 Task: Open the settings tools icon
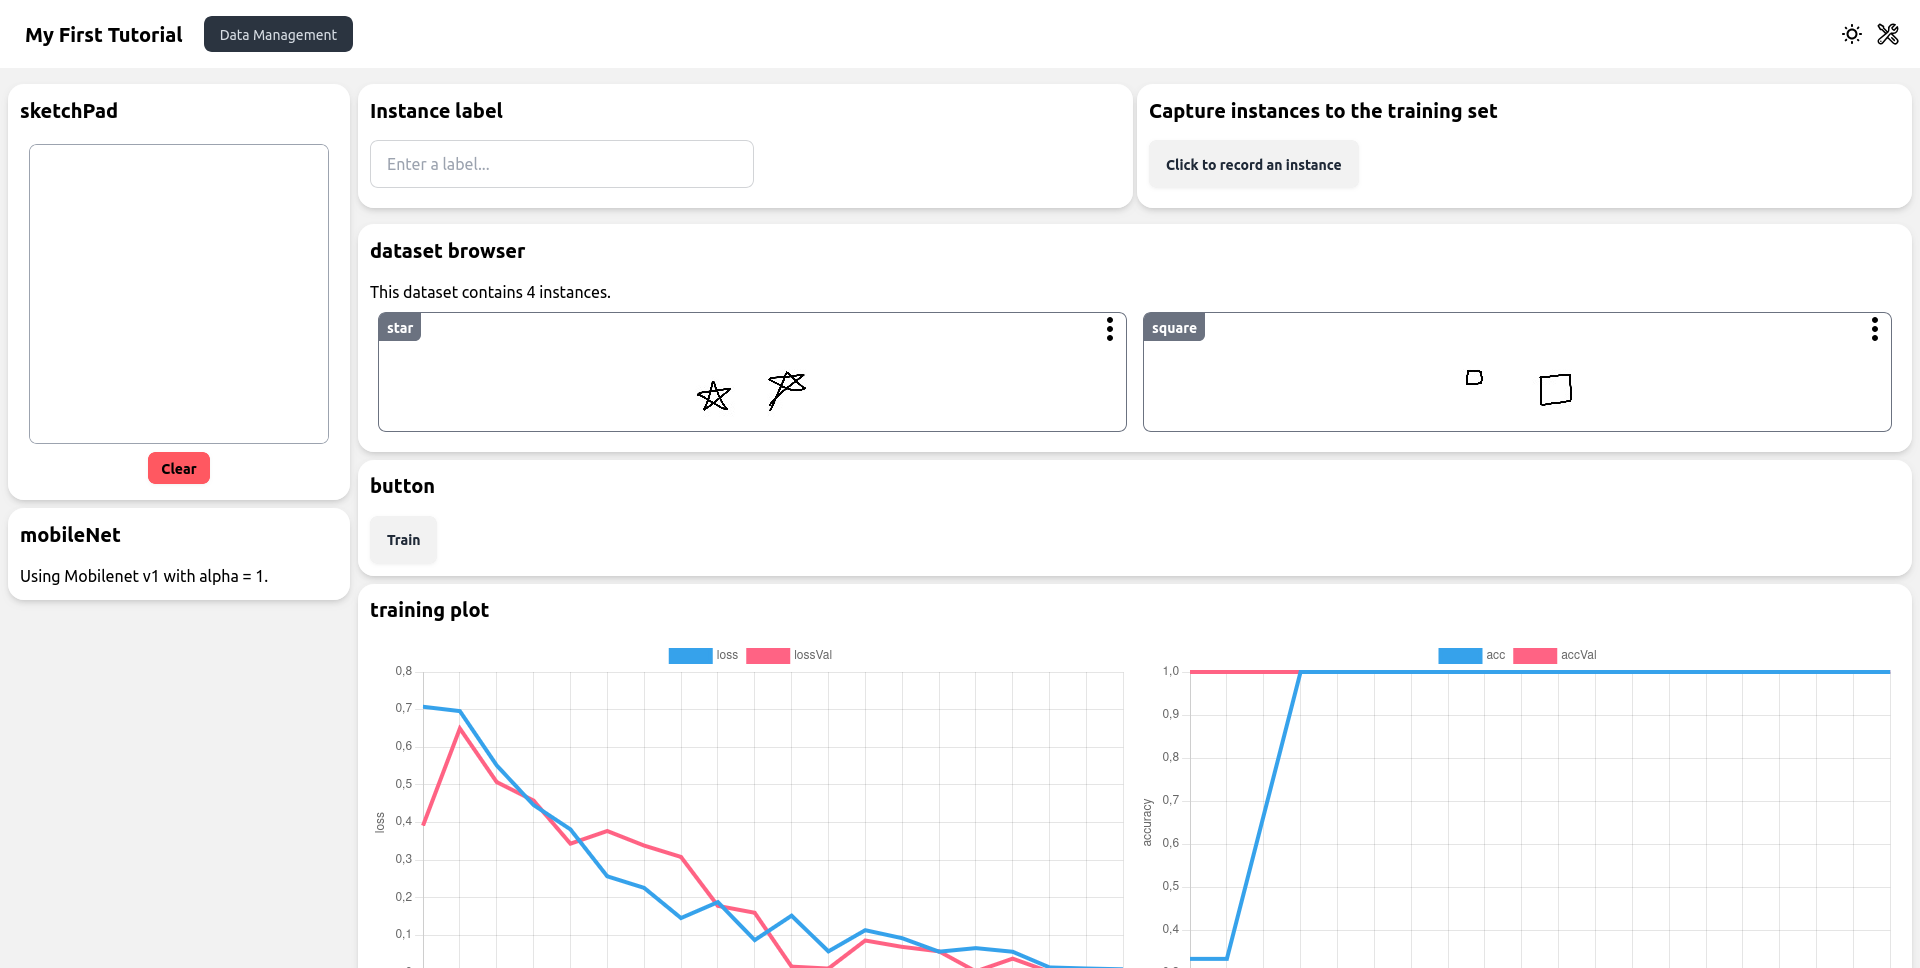[1888, 34]
